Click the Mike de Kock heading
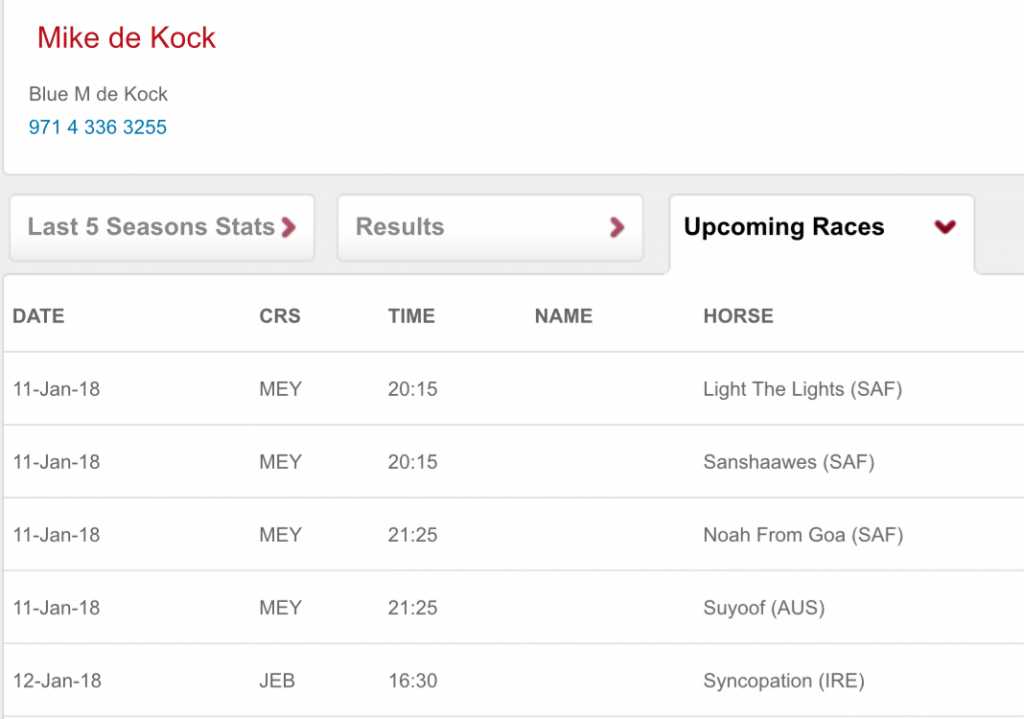The width and height of the screenshot is (1024, 719). [126, 38]
